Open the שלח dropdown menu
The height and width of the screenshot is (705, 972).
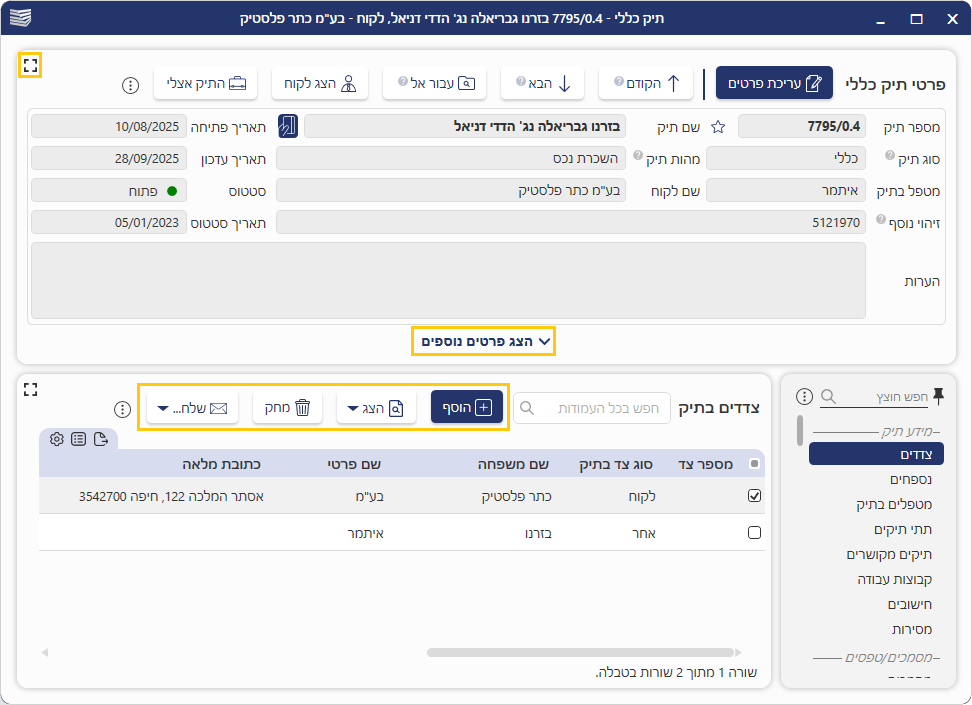tap(193, 408)
